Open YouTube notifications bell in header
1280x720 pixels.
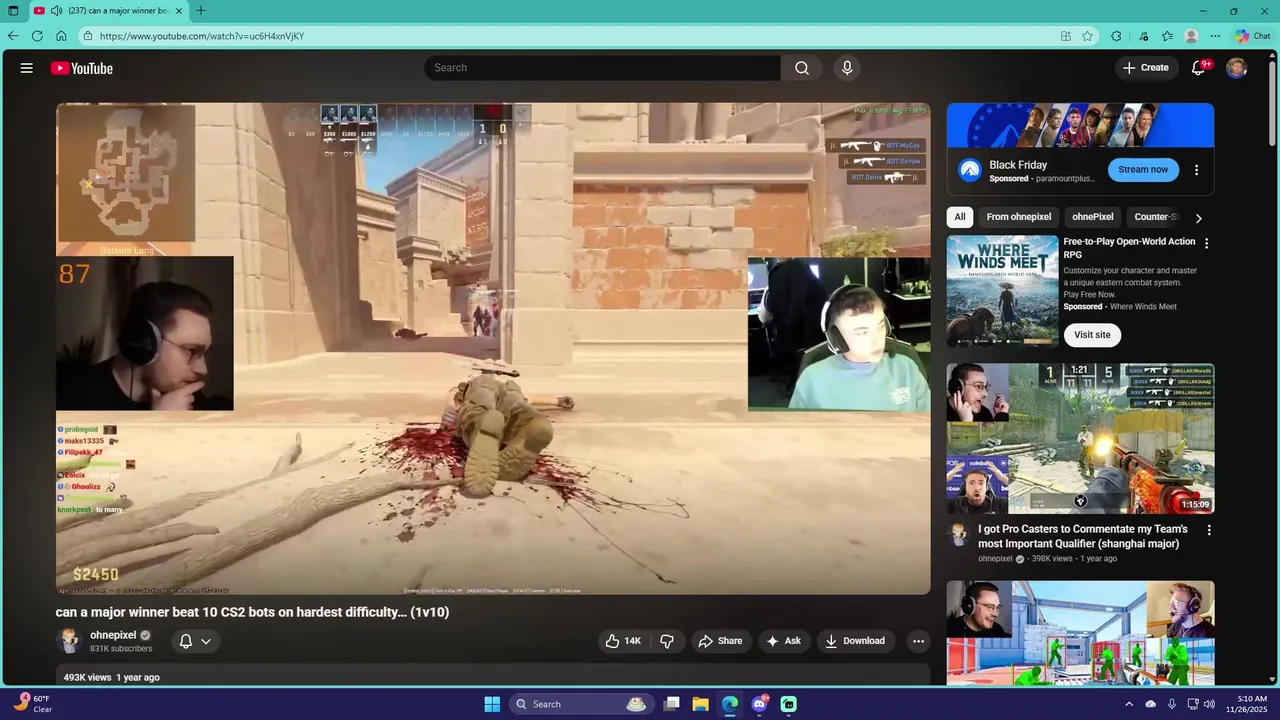point(1198,68)
